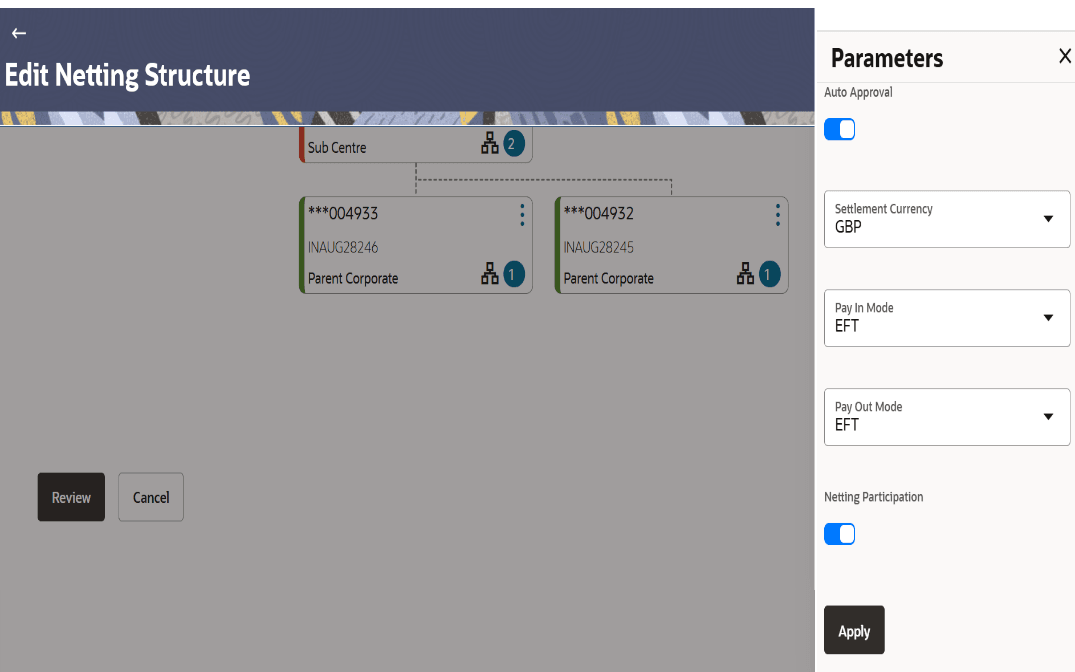The image size is (1075, 672).
Task: Click count badge on ***004932 node
Action: [769, 274]
